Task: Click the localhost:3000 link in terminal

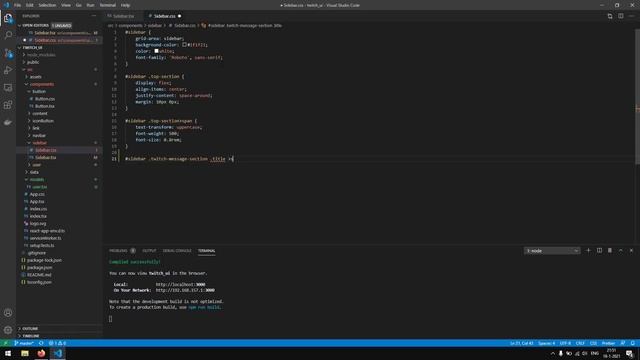Action: (x=180, y=284)
